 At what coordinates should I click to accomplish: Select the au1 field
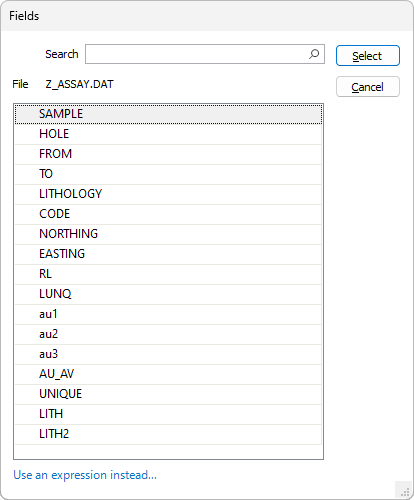click(x=168, y=314)
